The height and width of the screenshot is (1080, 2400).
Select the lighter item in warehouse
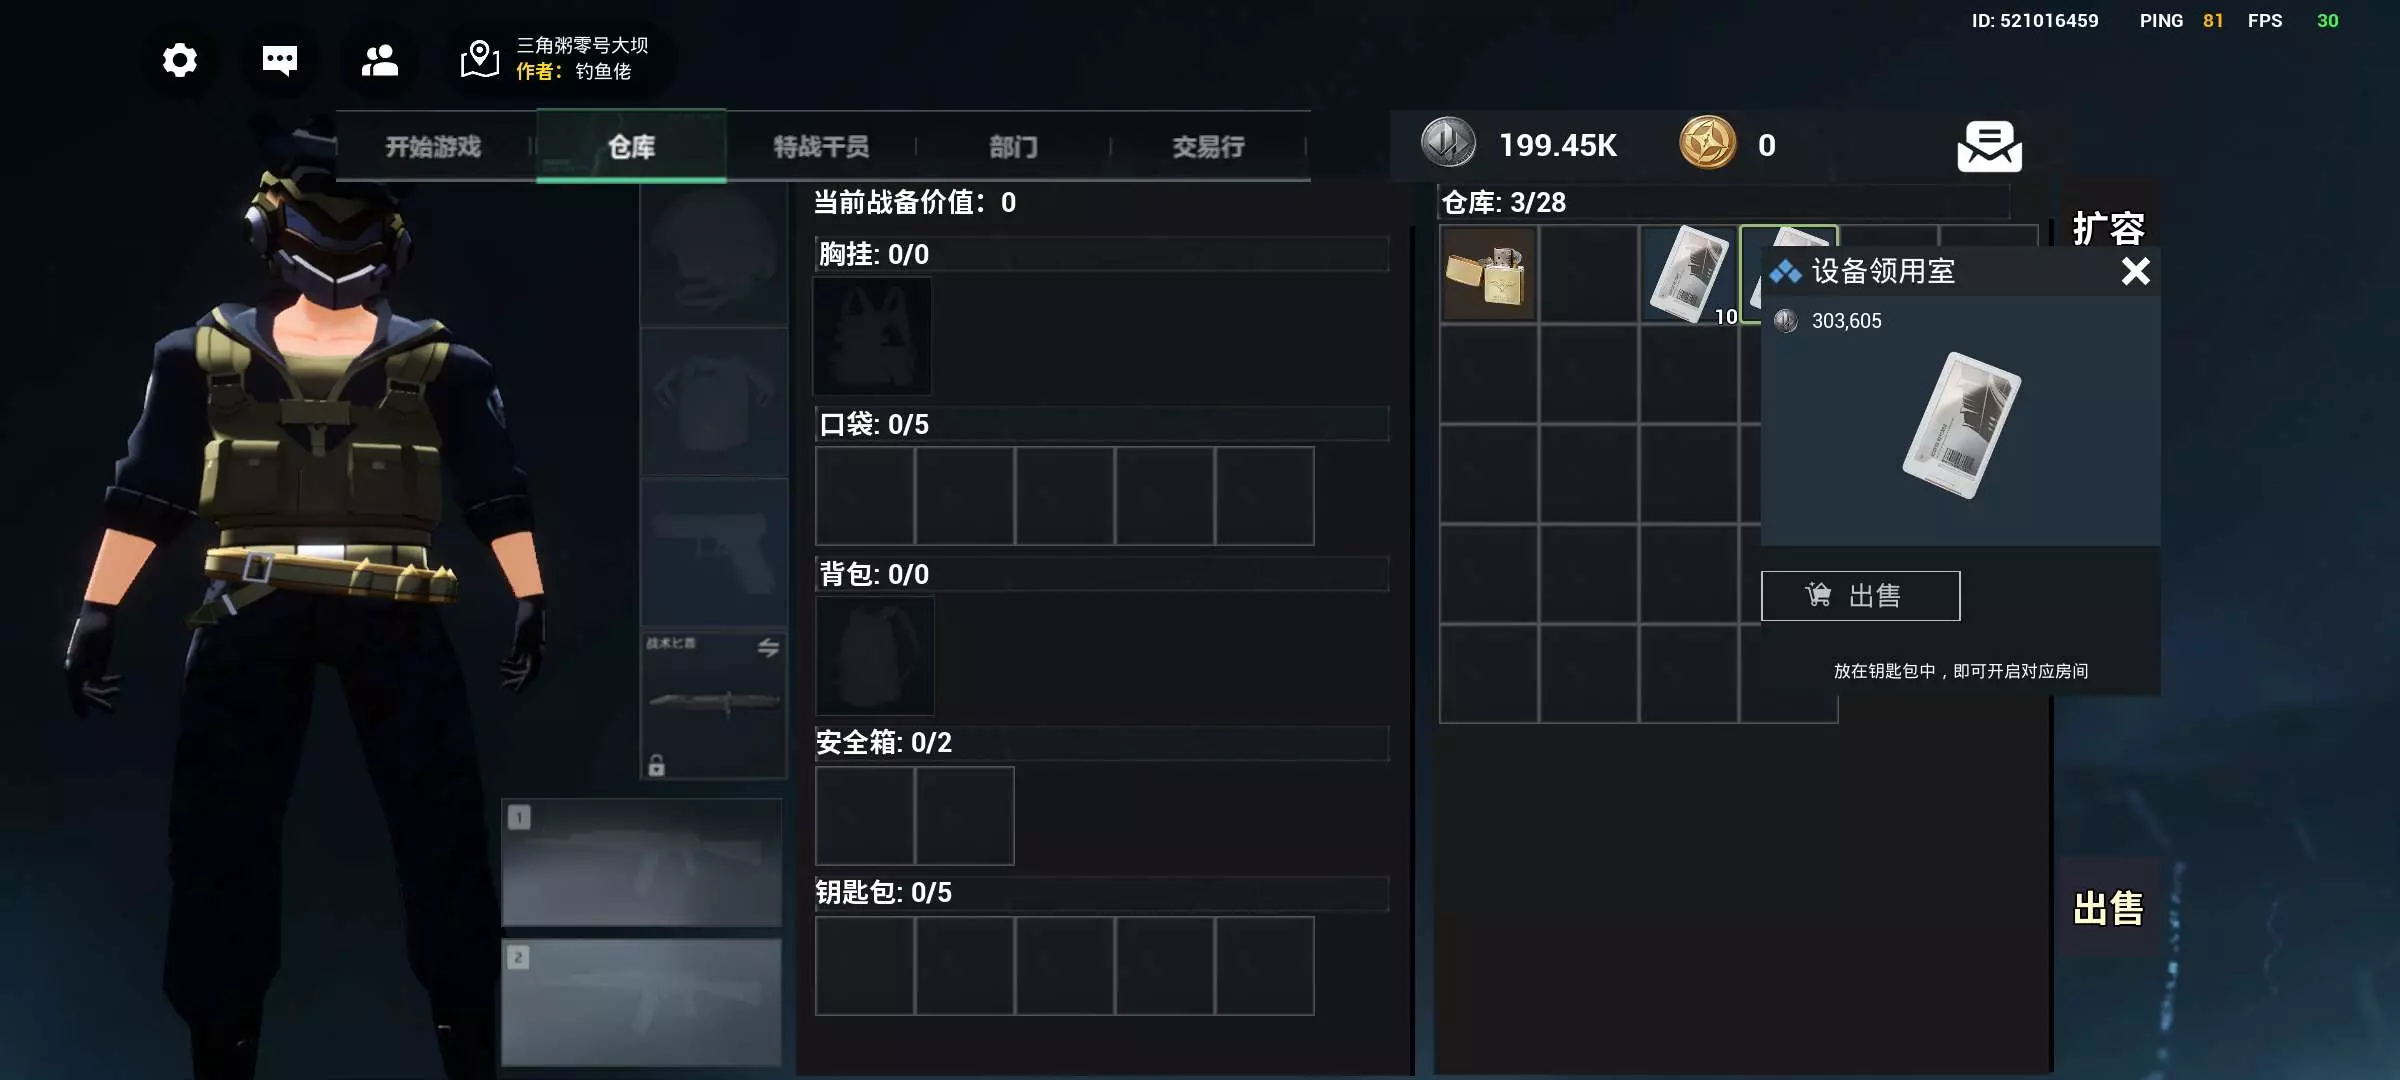coord(1488,274)
